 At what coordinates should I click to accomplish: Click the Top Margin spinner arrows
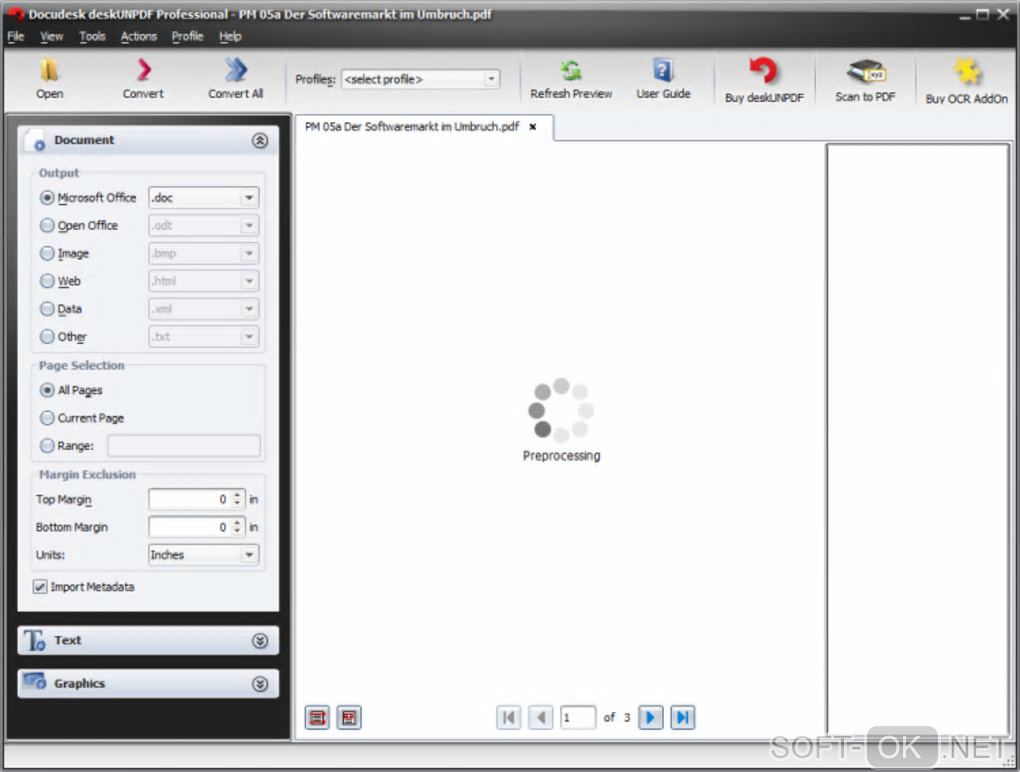237,499
